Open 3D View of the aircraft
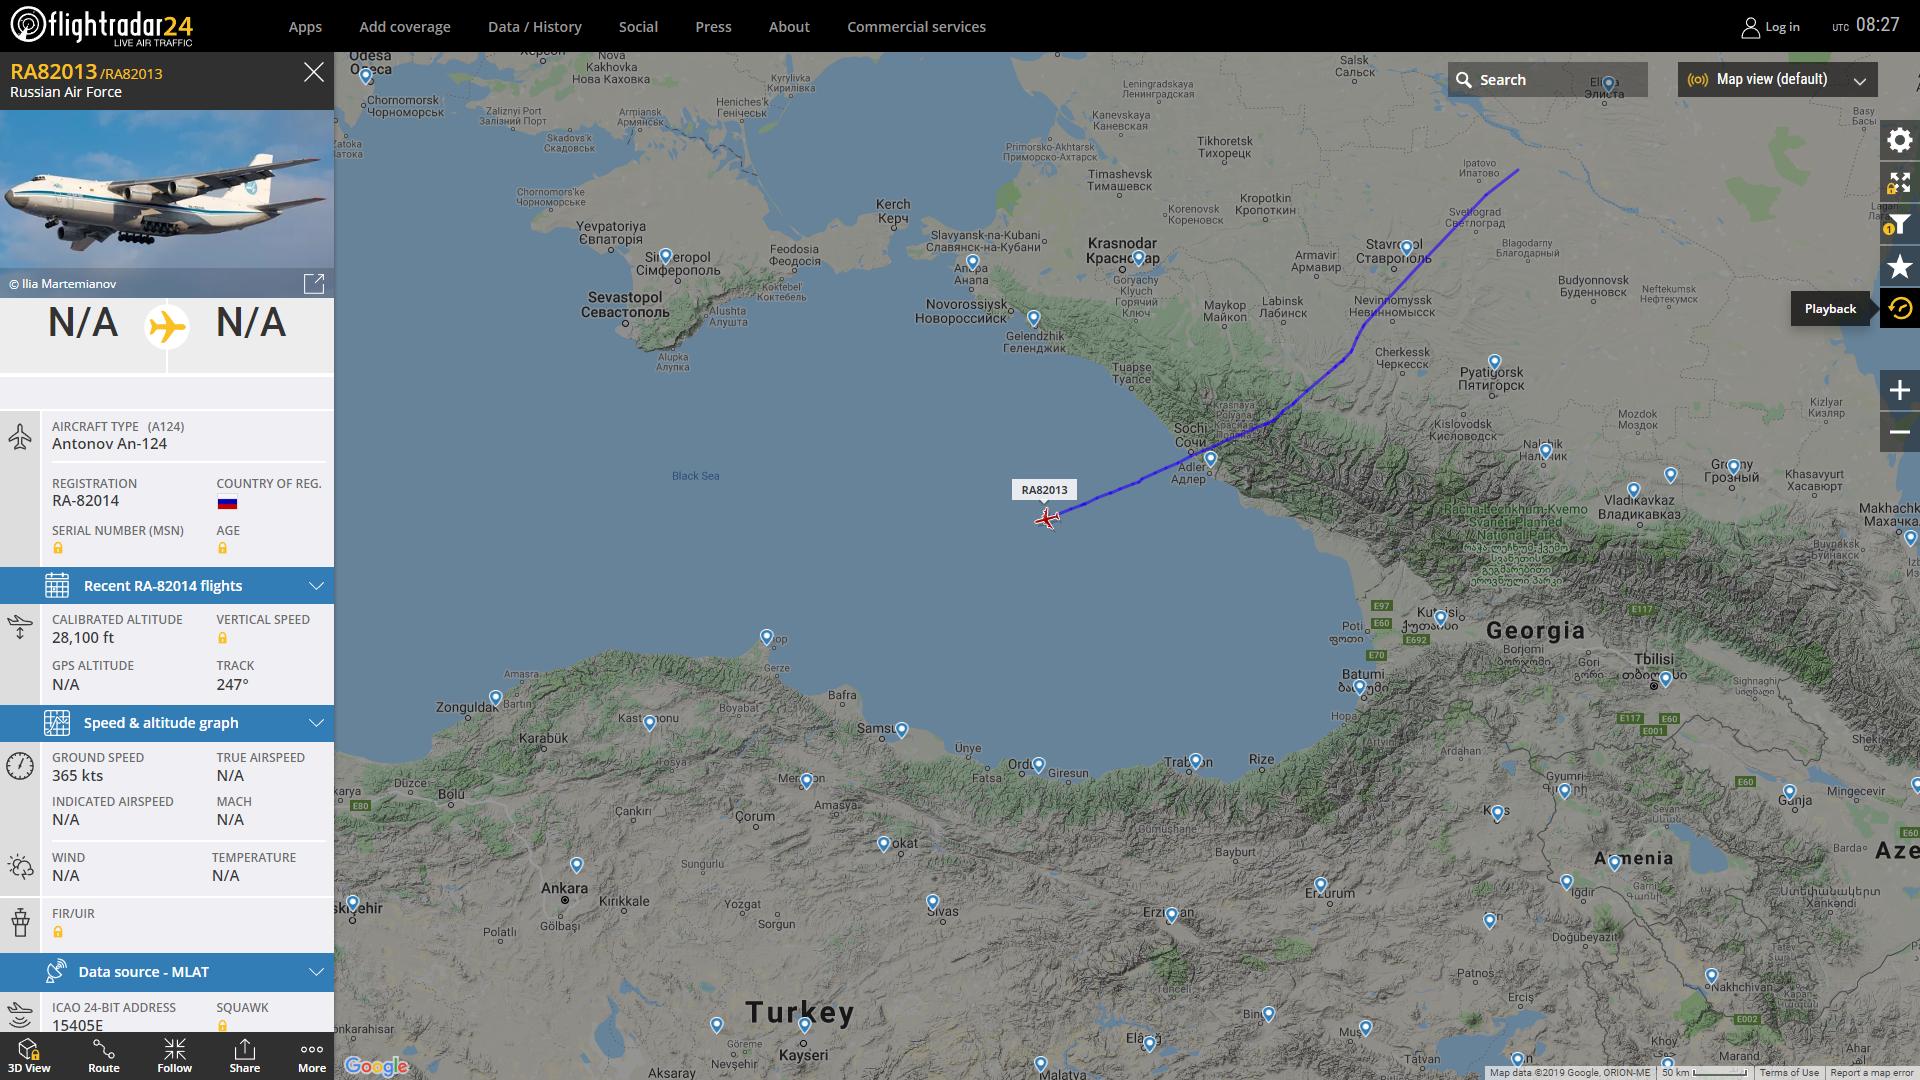The height and width of the screenshot is (1080, 1920). 29,1056
